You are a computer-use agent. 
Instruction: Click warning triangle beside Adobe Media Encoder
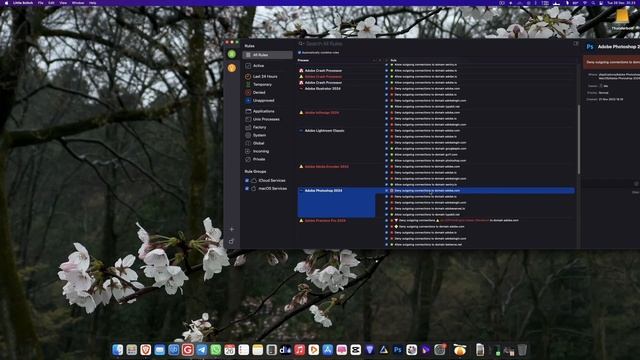301,167
